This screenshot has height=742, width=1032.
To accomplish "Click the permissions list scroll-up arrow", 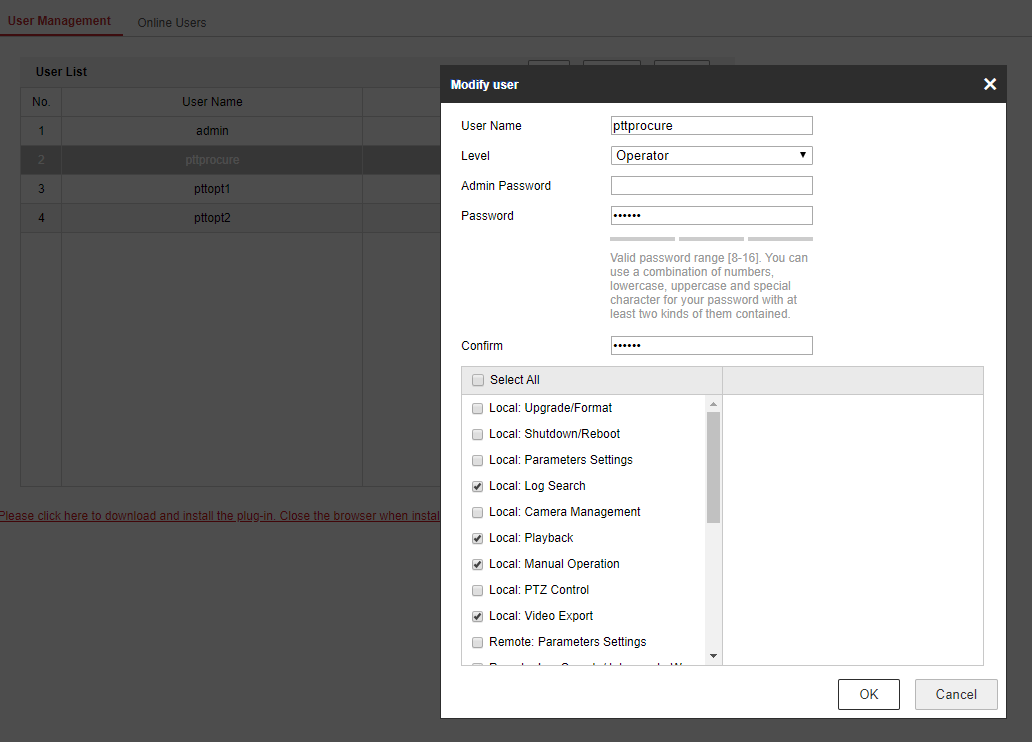I will (x=713, y=404).
